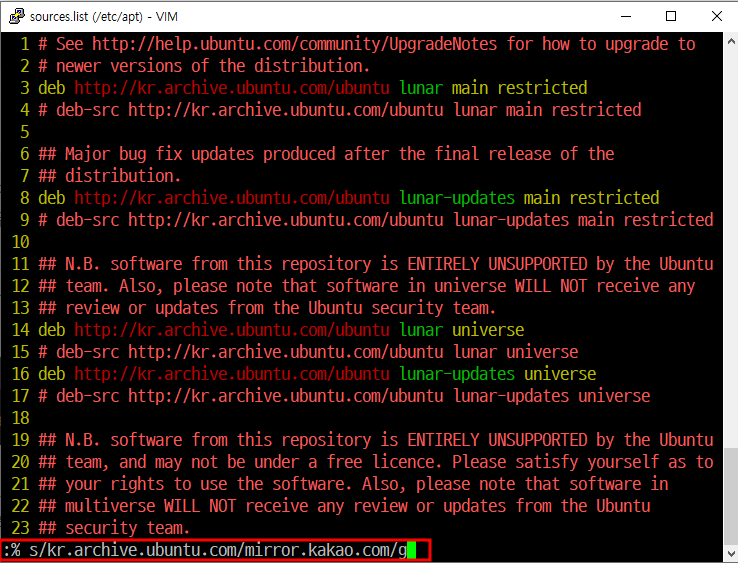This screenshot has width=738, height=563.
Task: Click 'lunar-updates' on line 16
Action: tap(457, 374)
